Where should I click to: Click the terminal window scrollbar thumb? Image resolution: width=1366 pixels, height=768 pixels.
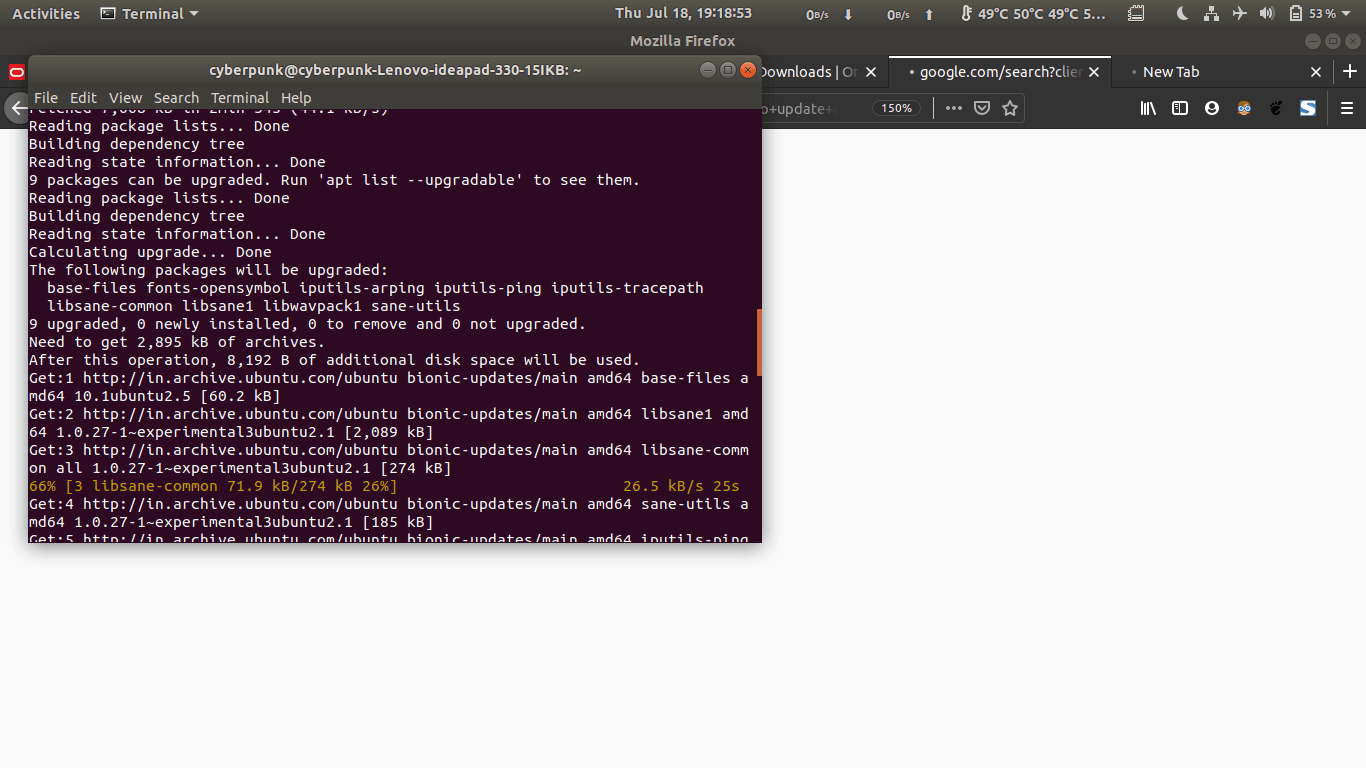pos(759,342)
